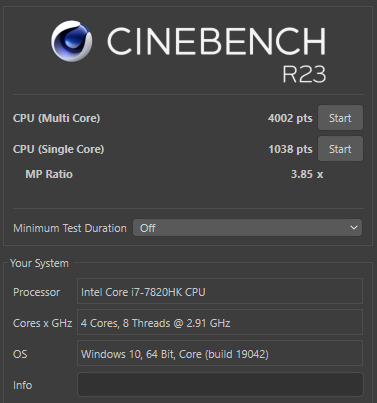Click the CPU (Single Core) label
Screen dimensions: 377x403
pyautogui.click(x=58, y=149)
